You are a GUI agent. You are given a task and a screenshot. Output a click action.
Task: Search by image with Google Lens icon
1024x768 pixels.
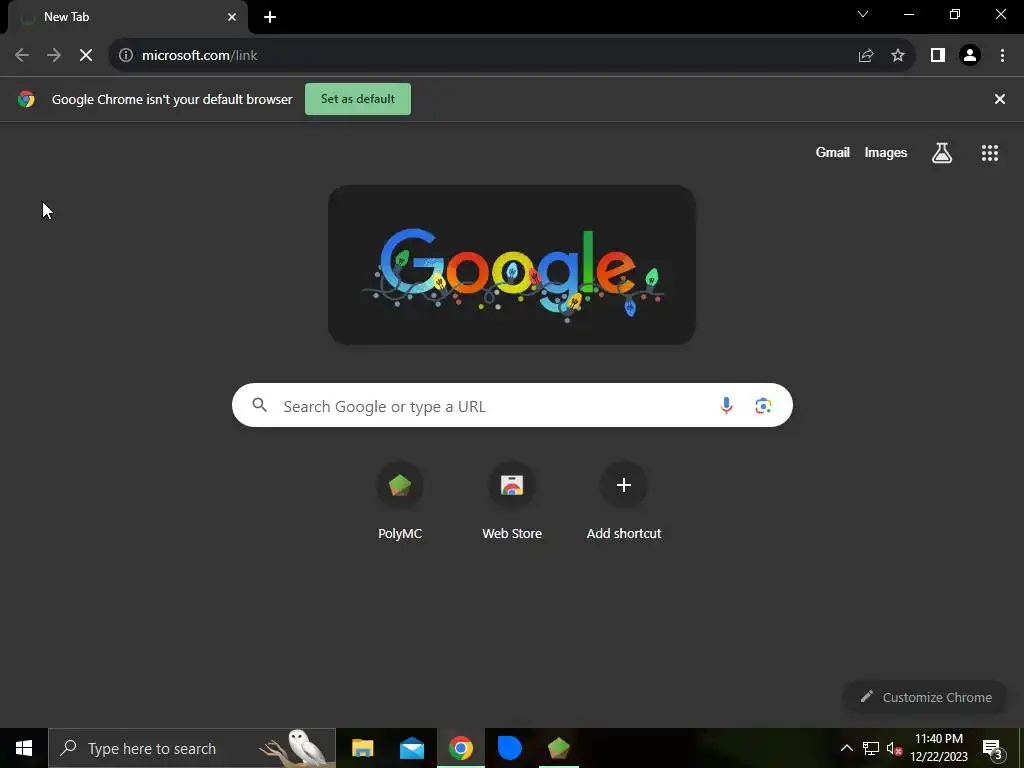coord(763,406)
